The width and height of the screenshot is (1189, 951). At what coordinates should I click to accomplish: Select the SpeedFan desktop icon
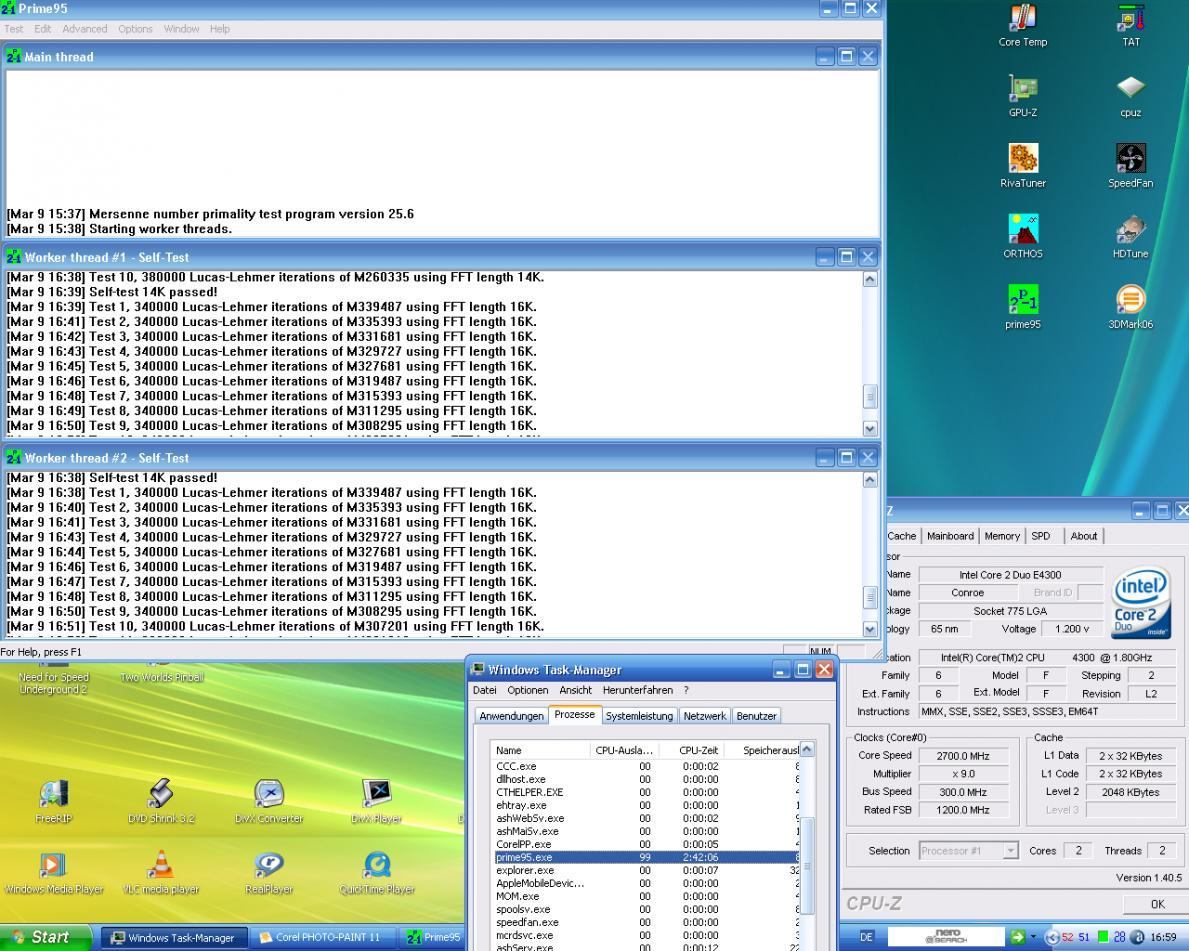[x=1131, y=166]
